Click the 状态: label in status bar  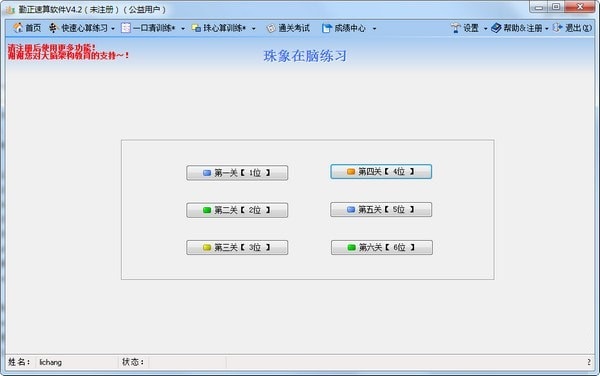(133, 362)
